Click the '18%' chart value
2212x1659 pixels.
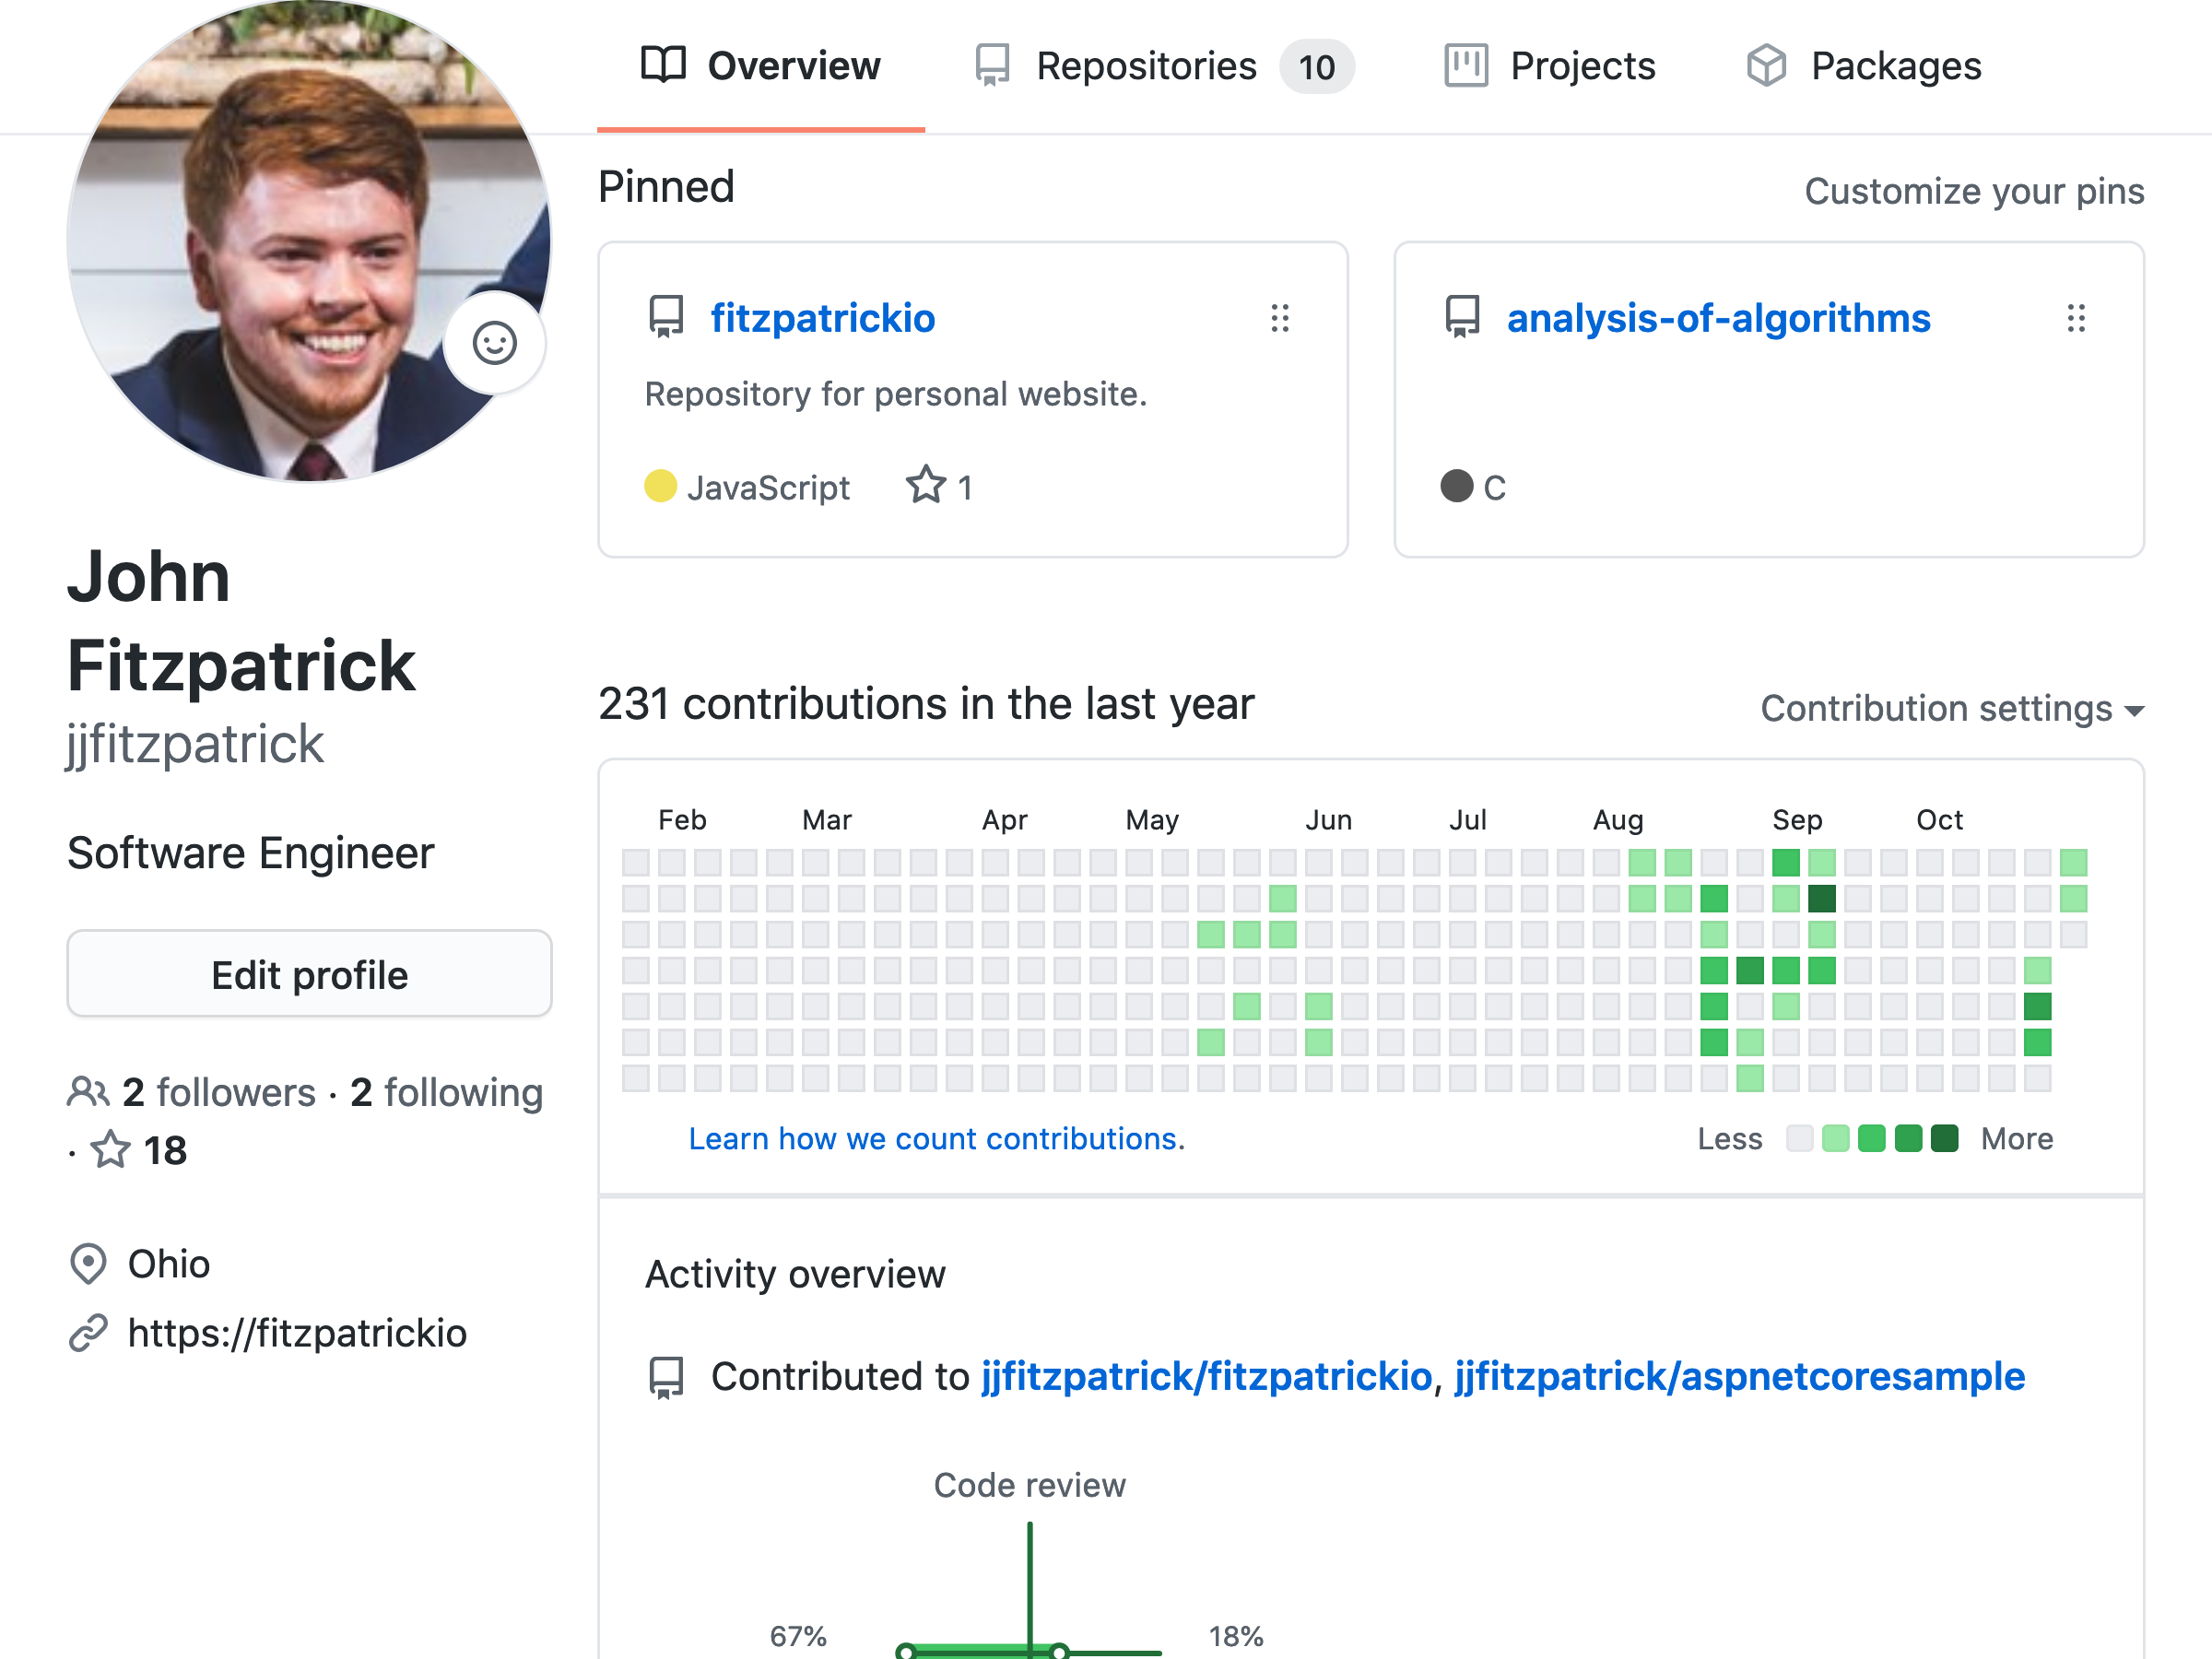[1236, 1636]
